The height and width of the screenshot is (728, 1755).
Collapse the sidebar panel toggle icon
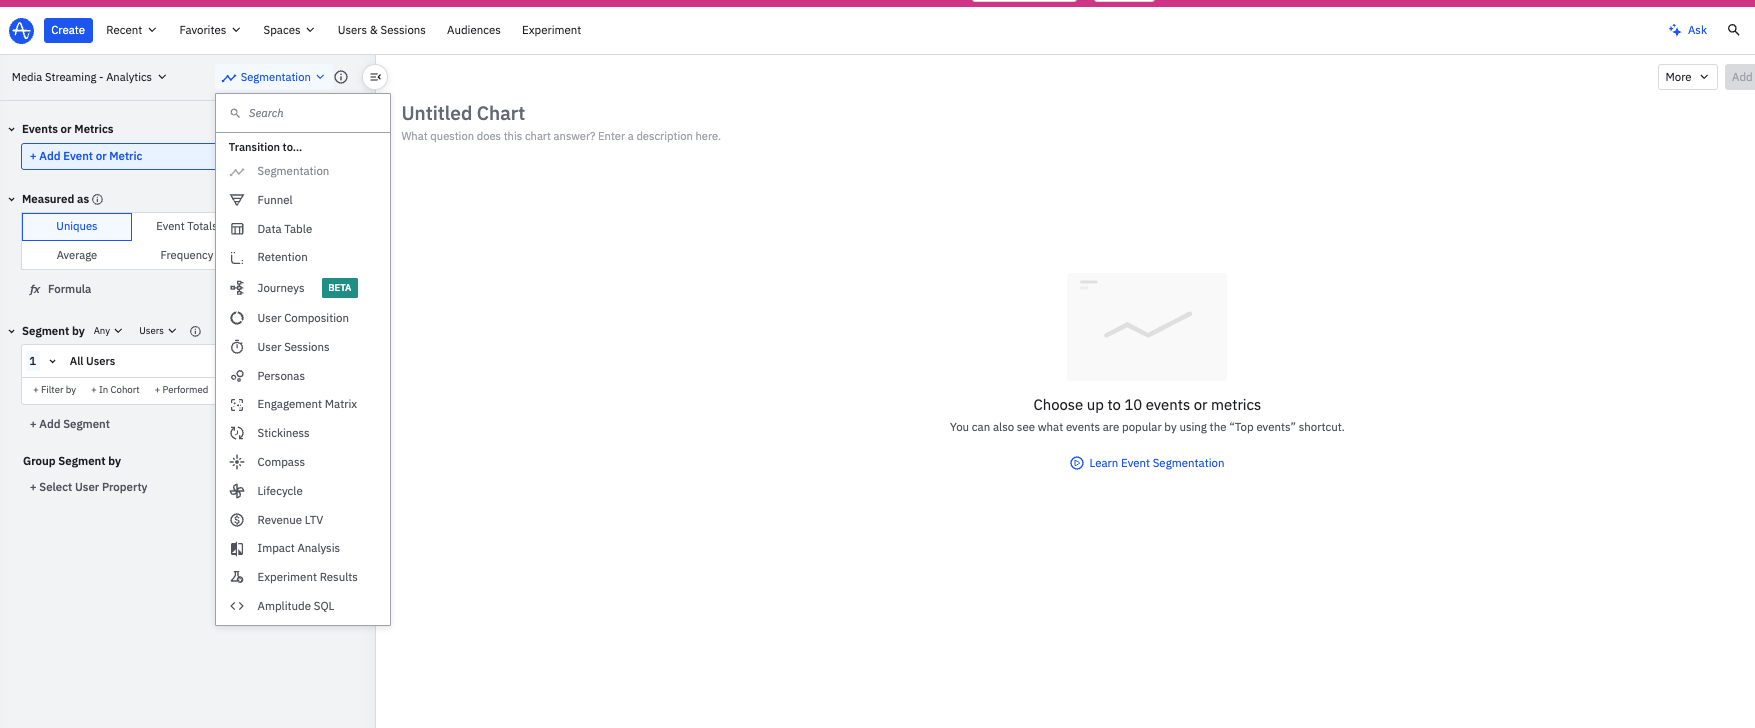[375, 77]
